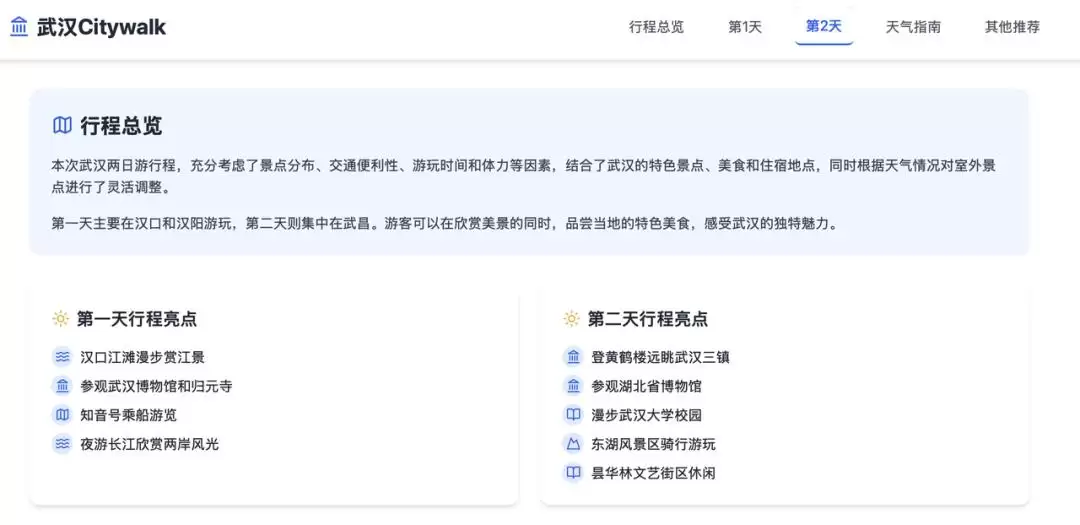Click the waves icon next to 汉口江滩漫步赏江景
1080x525 pixels.
point(63,357)
